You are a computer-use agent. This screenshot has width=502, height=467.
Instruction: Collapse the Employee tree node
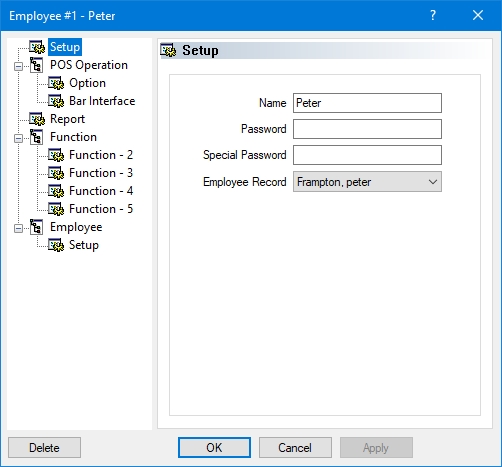(18, 228)
